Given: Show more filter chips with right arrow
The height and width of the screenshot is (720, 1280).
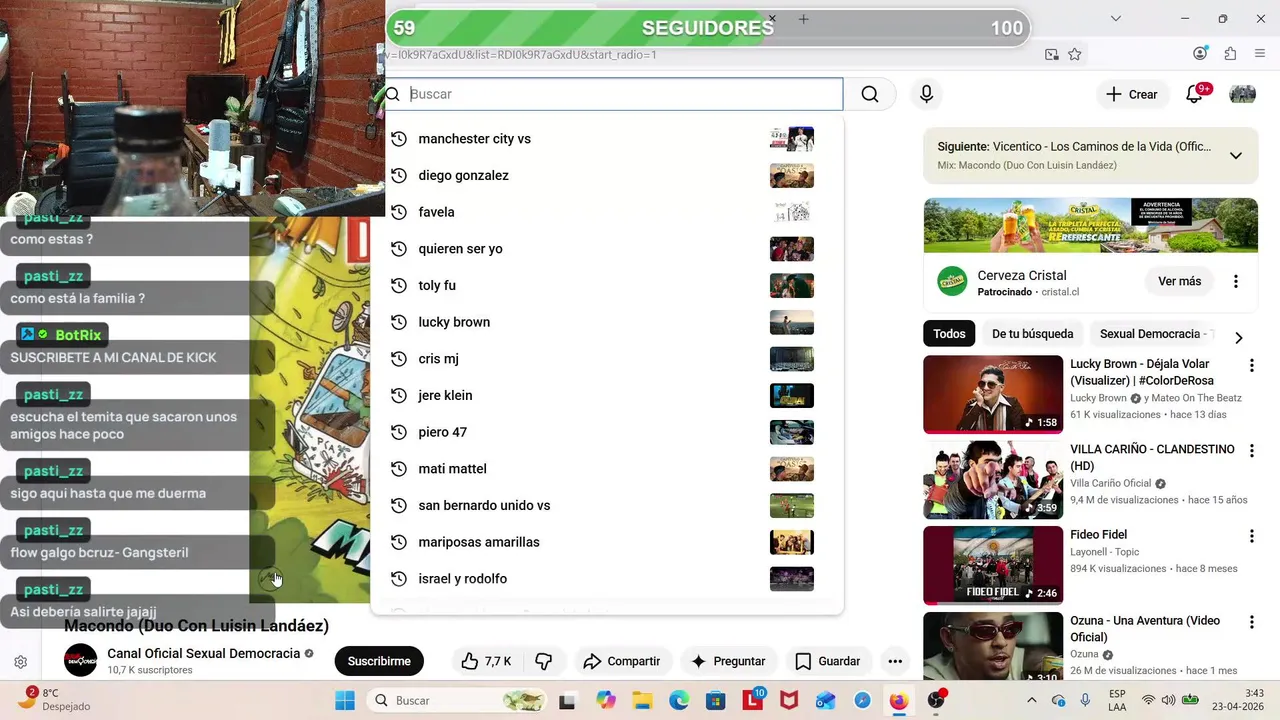Looking at the screenshot, I should pos(1238,337).
